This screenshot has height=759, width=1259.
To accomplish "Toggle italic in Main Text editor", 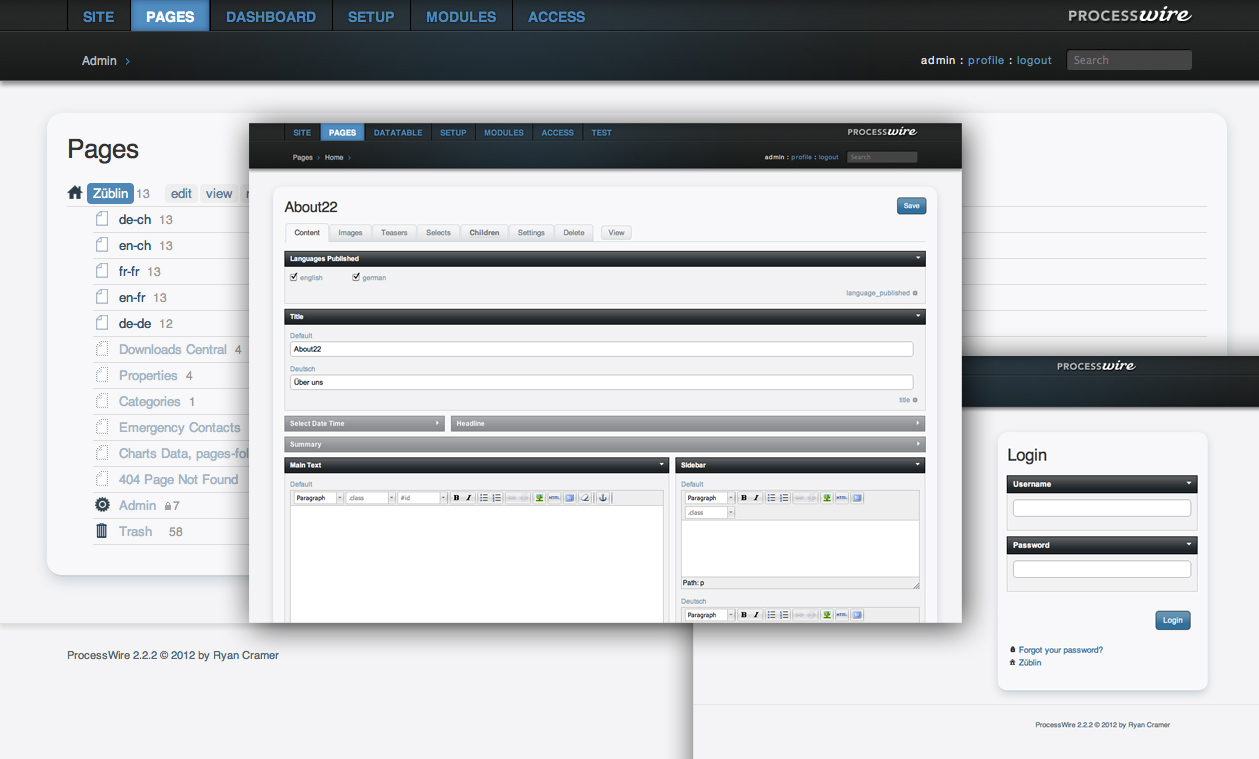I will (x=468, y=498).
